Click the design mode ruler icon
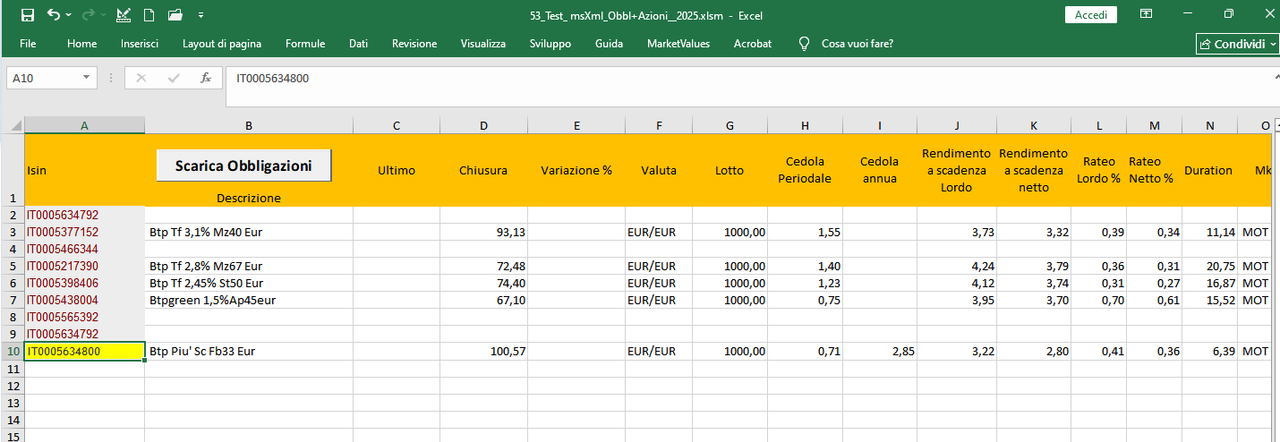The height and width of the screenshot is (442, 1280). [124, 15]
